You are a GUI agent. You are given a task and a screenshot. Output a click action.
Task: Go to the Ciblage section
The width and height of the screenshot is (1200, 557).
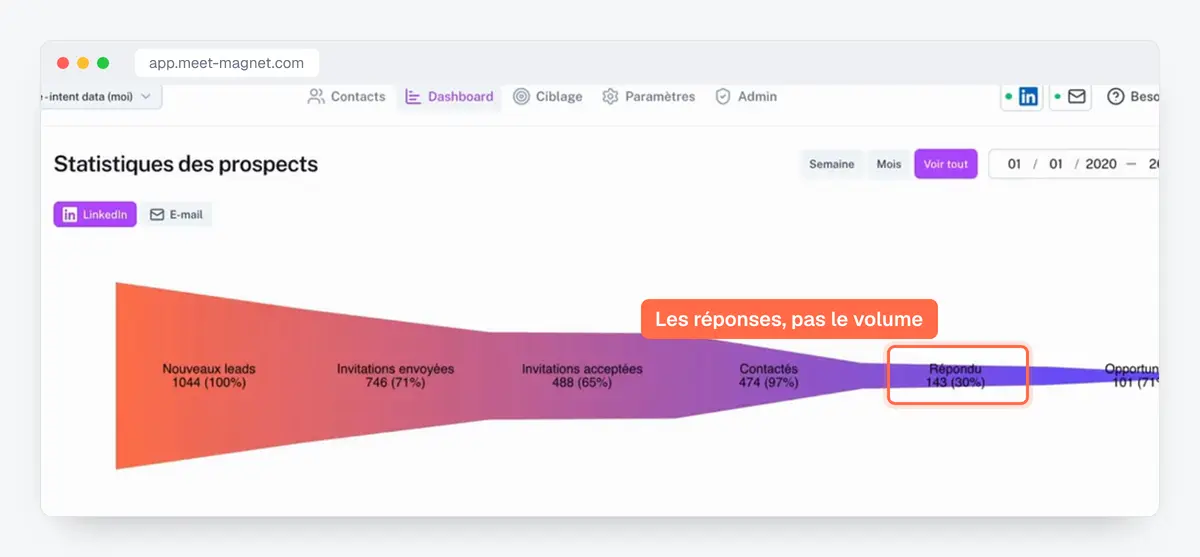tap(547, 97)
